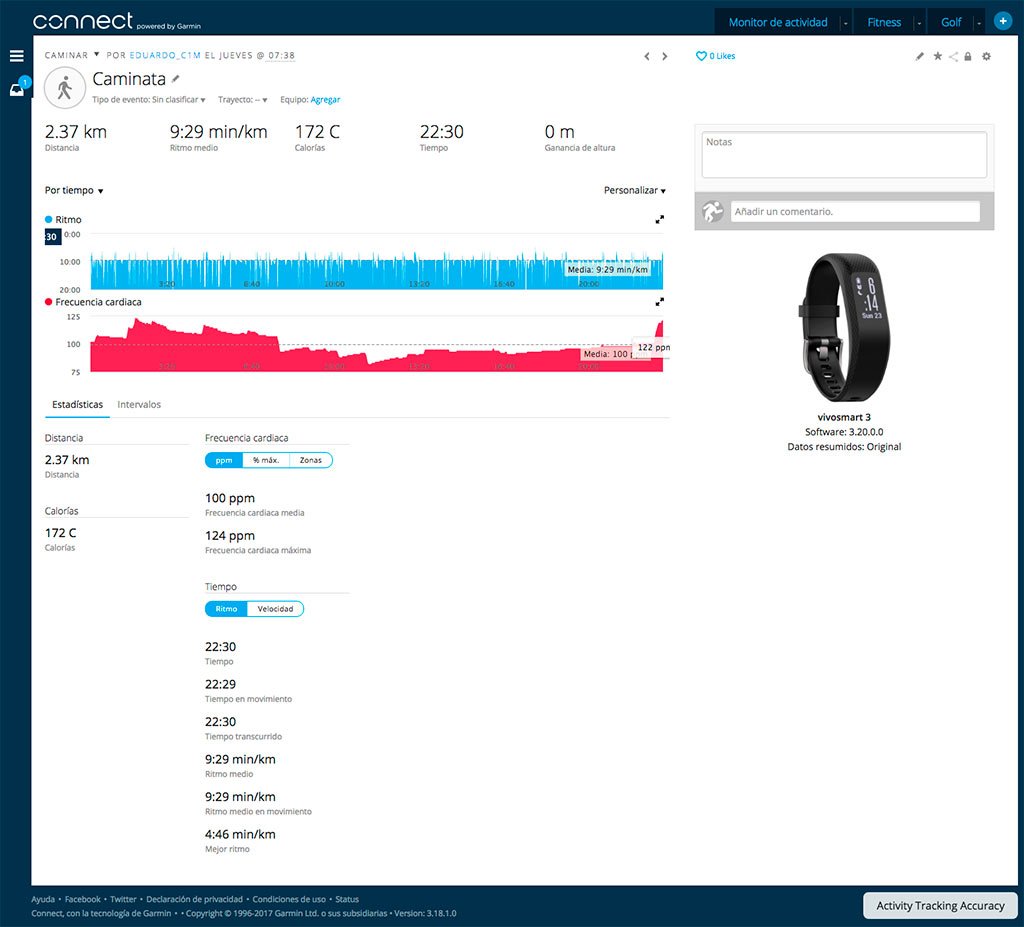Image resolution: width=1024 pixels, height=927 pixels.
Task: Switch to the Estadísticas tab
Action: 77,405
